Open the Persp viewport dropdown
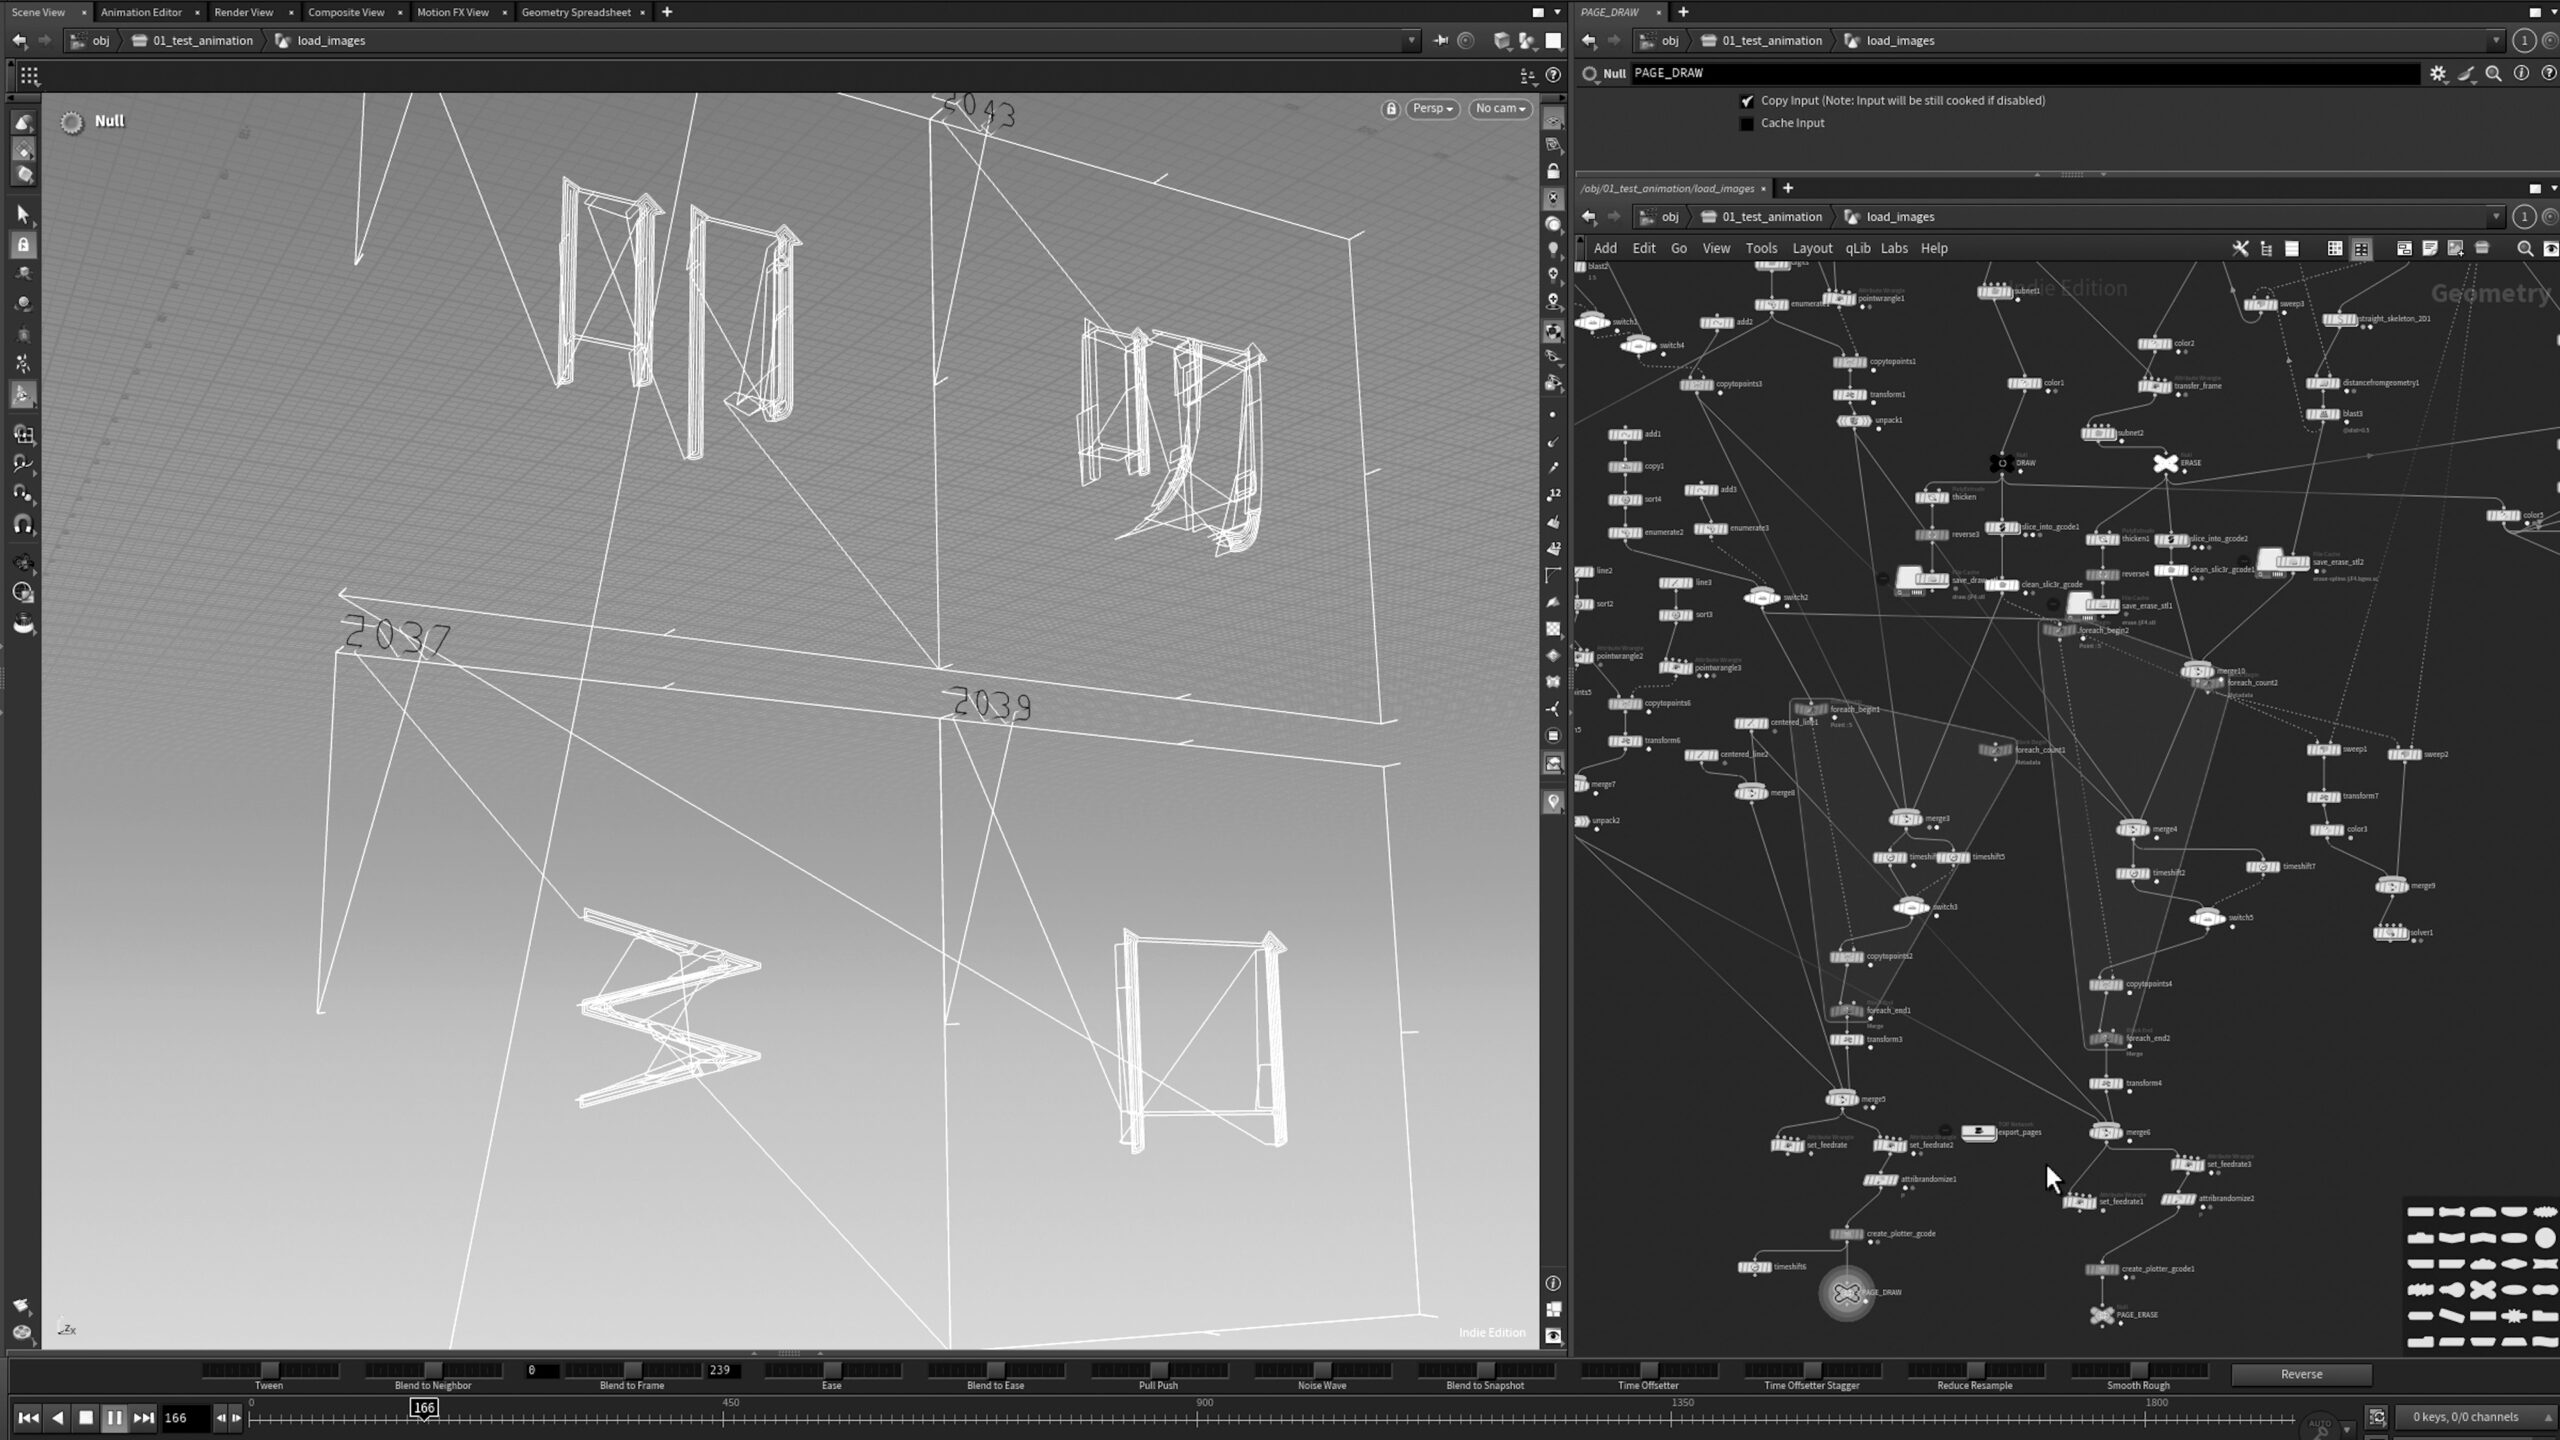 coord(1432,109)
